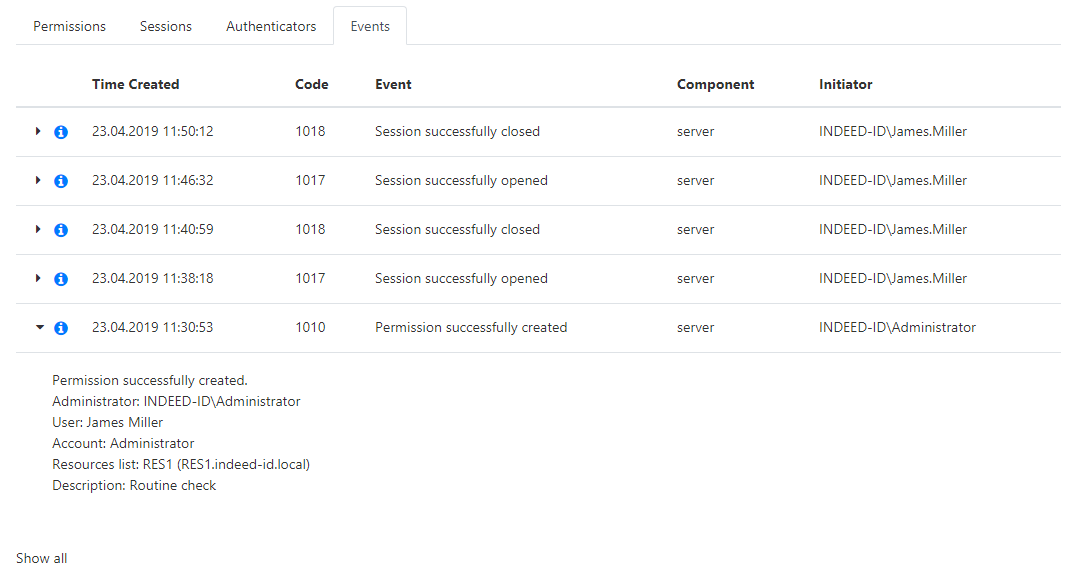This screenshot has width=1075, height=583.
Task: Click info icon for Permission successfully created event
Action: click(61, 328)
